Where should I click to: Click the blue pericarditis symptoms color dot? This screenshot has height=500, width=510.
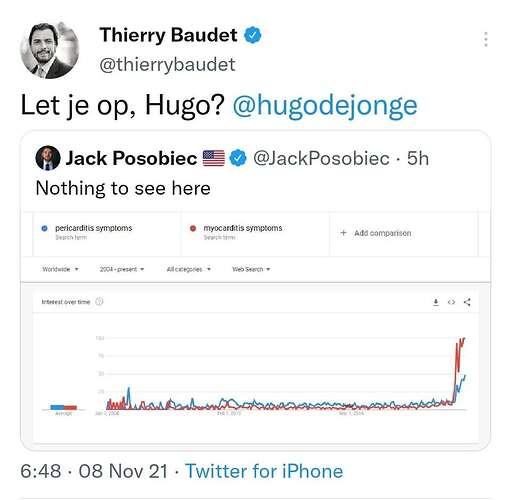click(x=44, y=228)
